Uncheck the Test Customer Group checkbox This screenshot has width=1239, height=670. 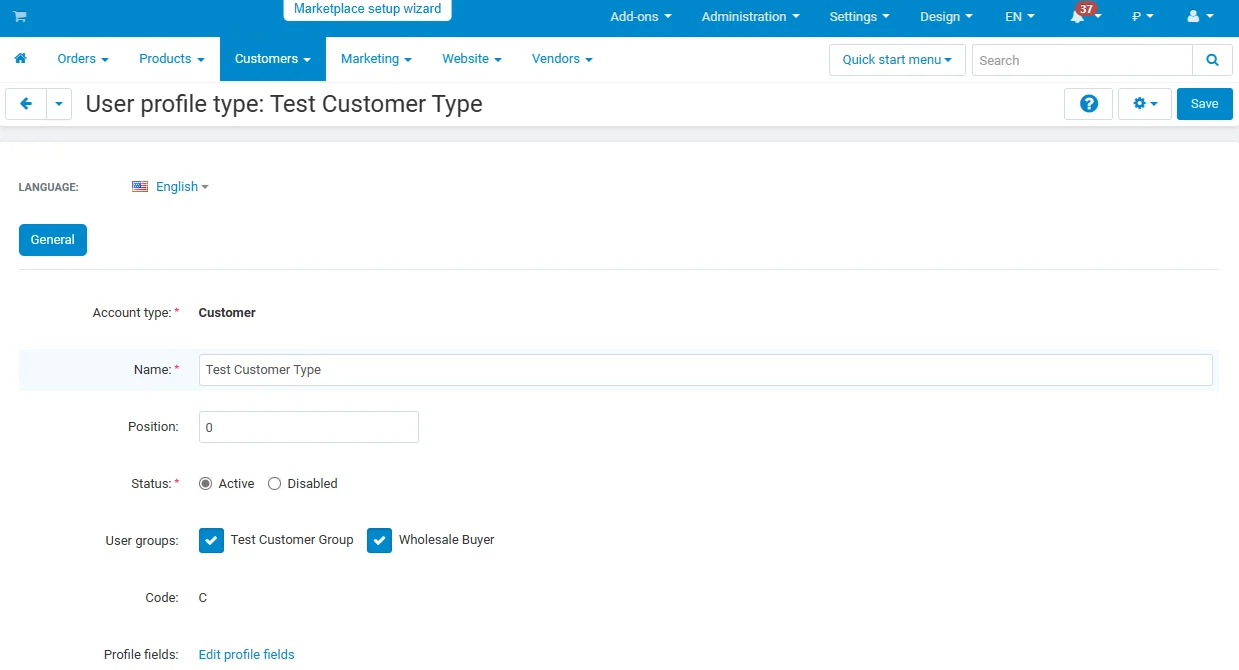tap(211, 540)
